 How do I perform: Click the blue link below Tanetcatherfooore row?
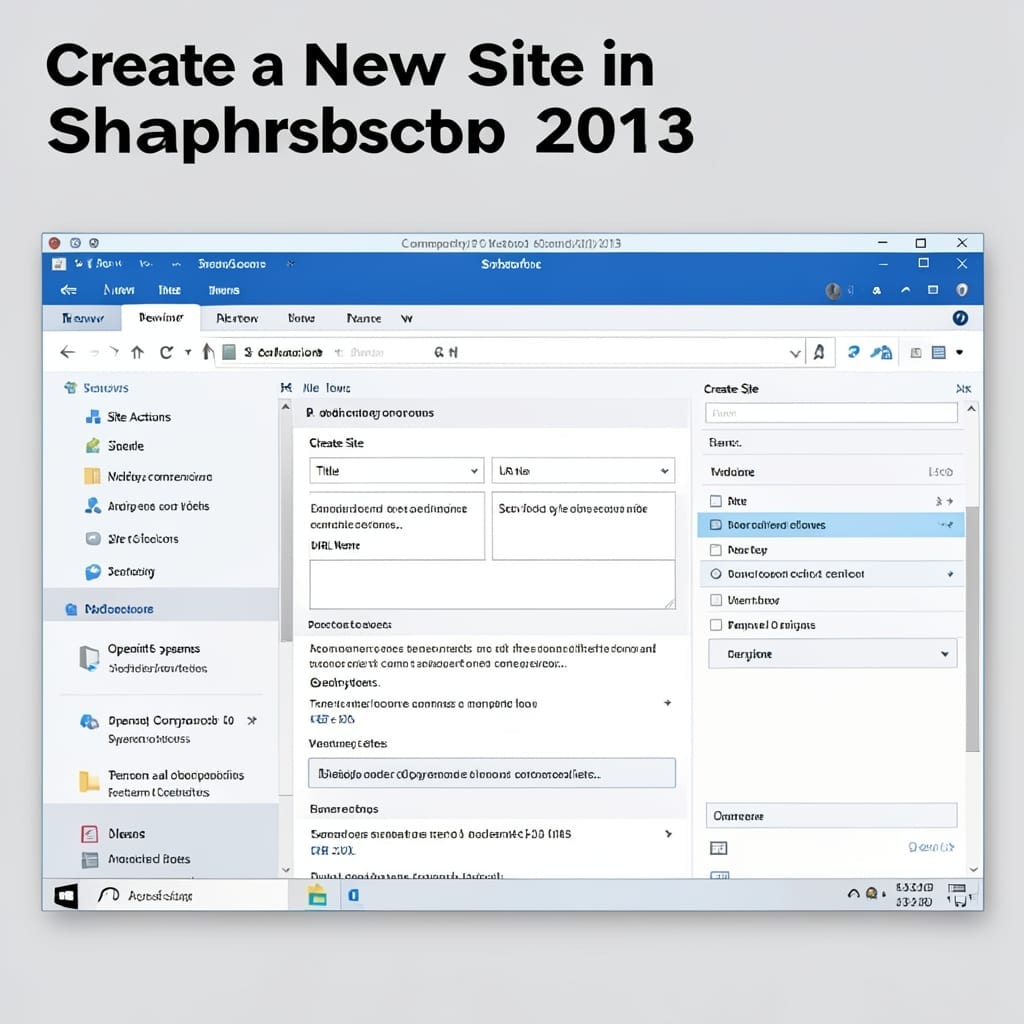[x=332, y=720]
